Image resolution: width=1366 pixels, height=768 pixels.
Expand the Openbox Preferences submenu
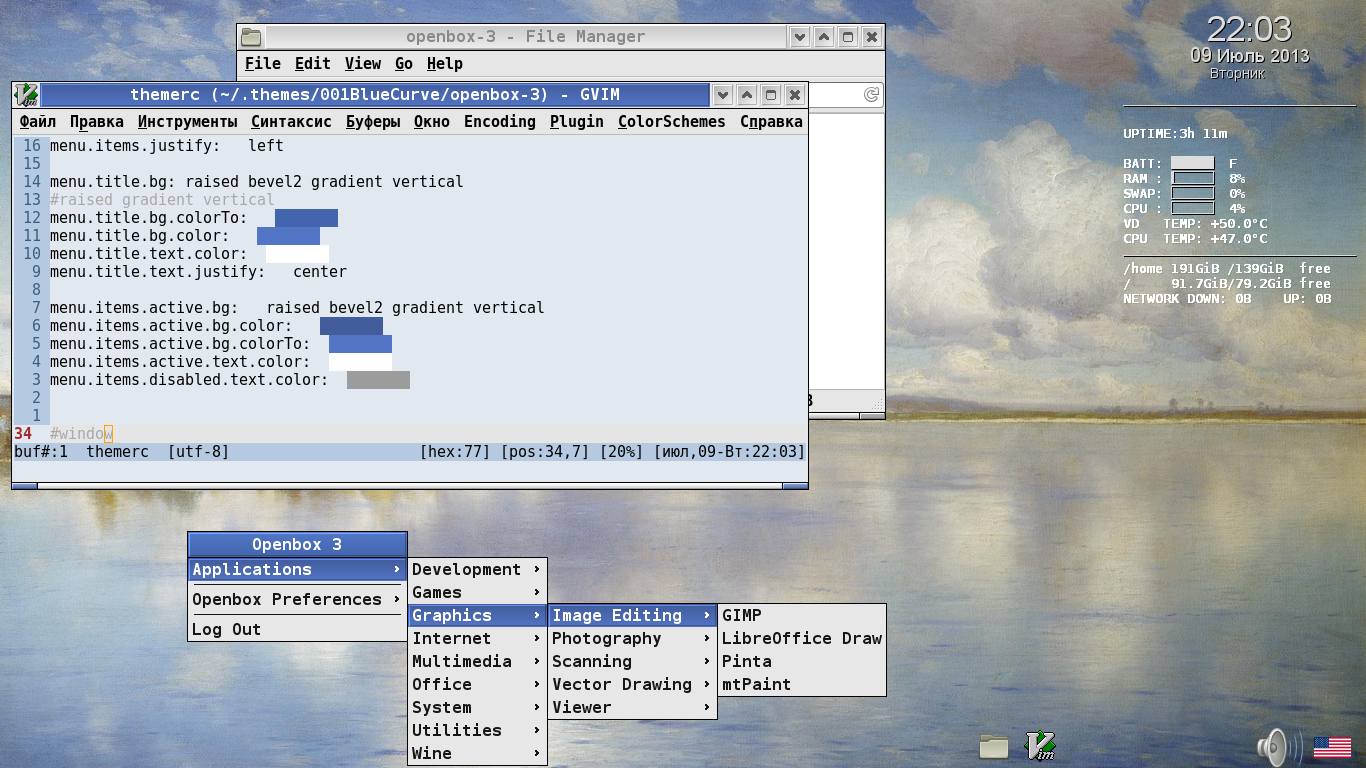297,600
